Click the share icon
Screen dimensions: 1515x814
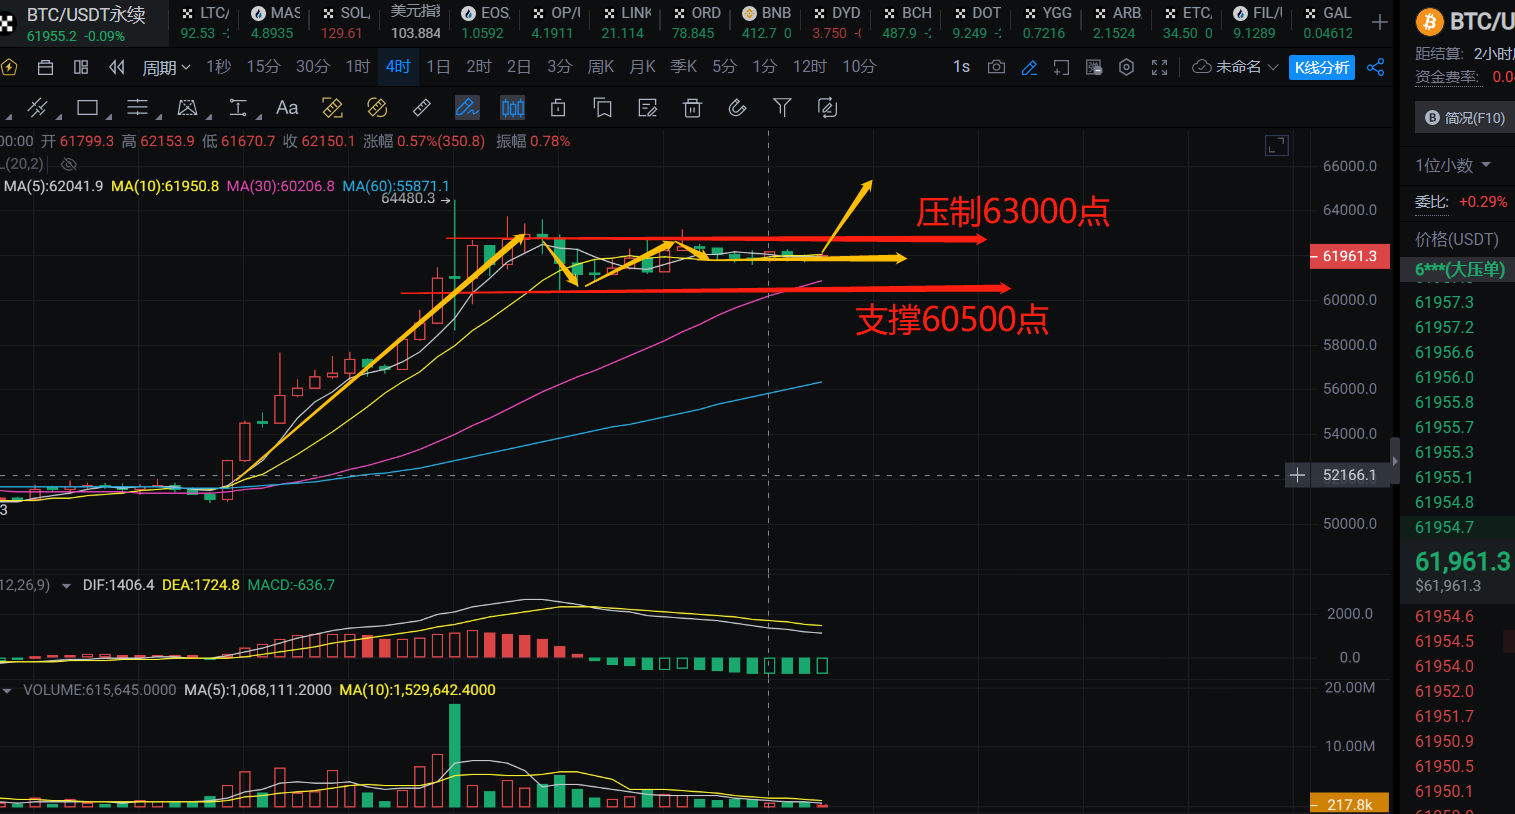click(x=1376, y=67)
